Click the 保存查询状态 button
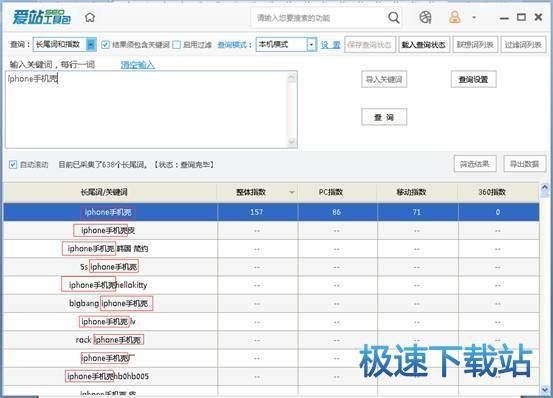553x398 pixels. click(x=370, y=45)
